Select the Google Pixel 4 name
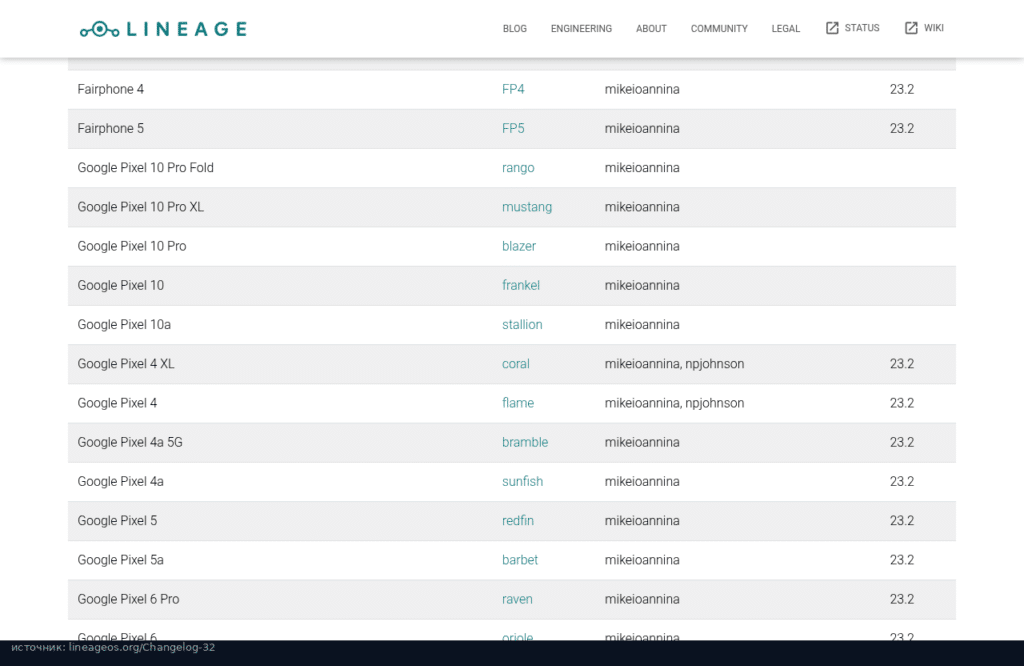 [118, 403]
